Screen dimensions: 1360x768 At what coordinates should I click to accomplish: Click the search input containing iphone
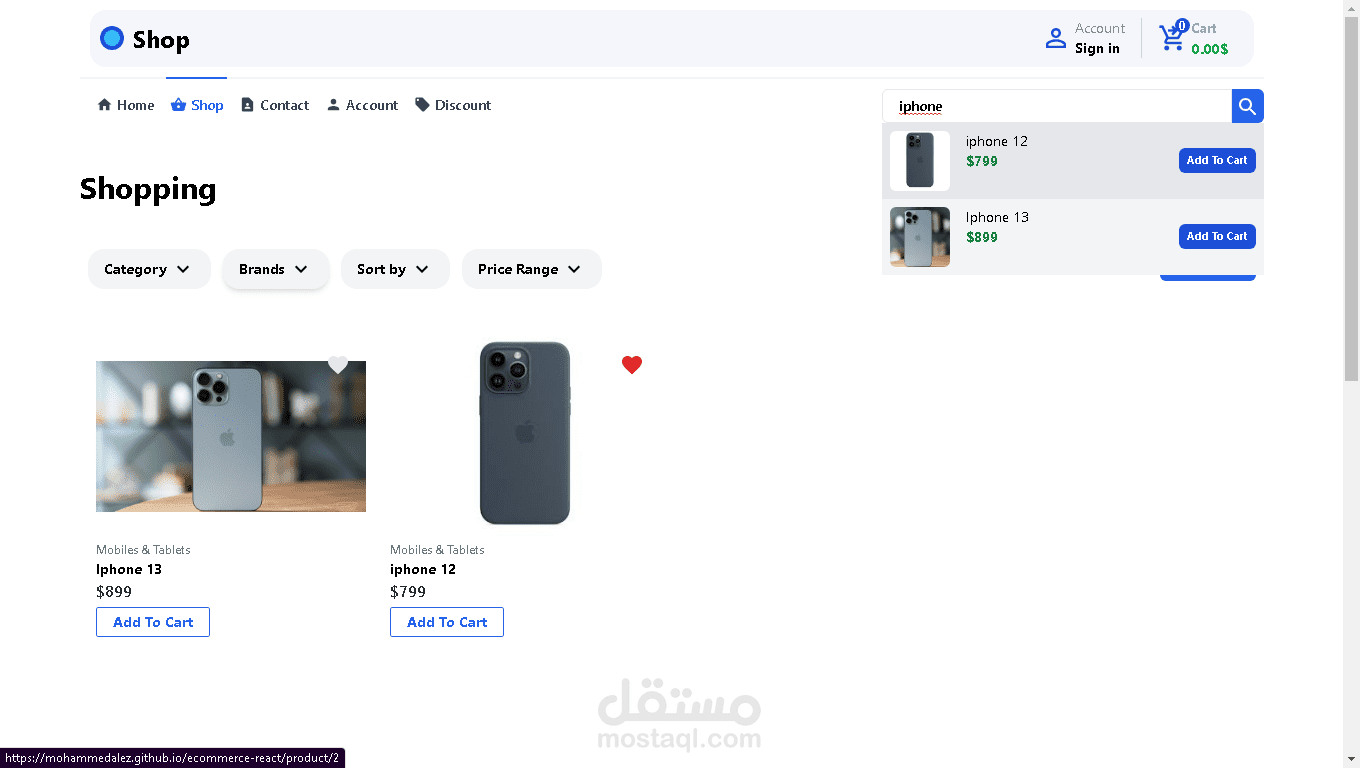[x=1055, y=106]
